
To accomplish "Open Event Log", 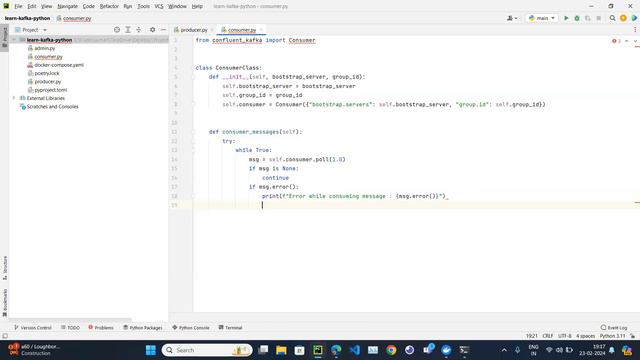I will click(613, 327).
